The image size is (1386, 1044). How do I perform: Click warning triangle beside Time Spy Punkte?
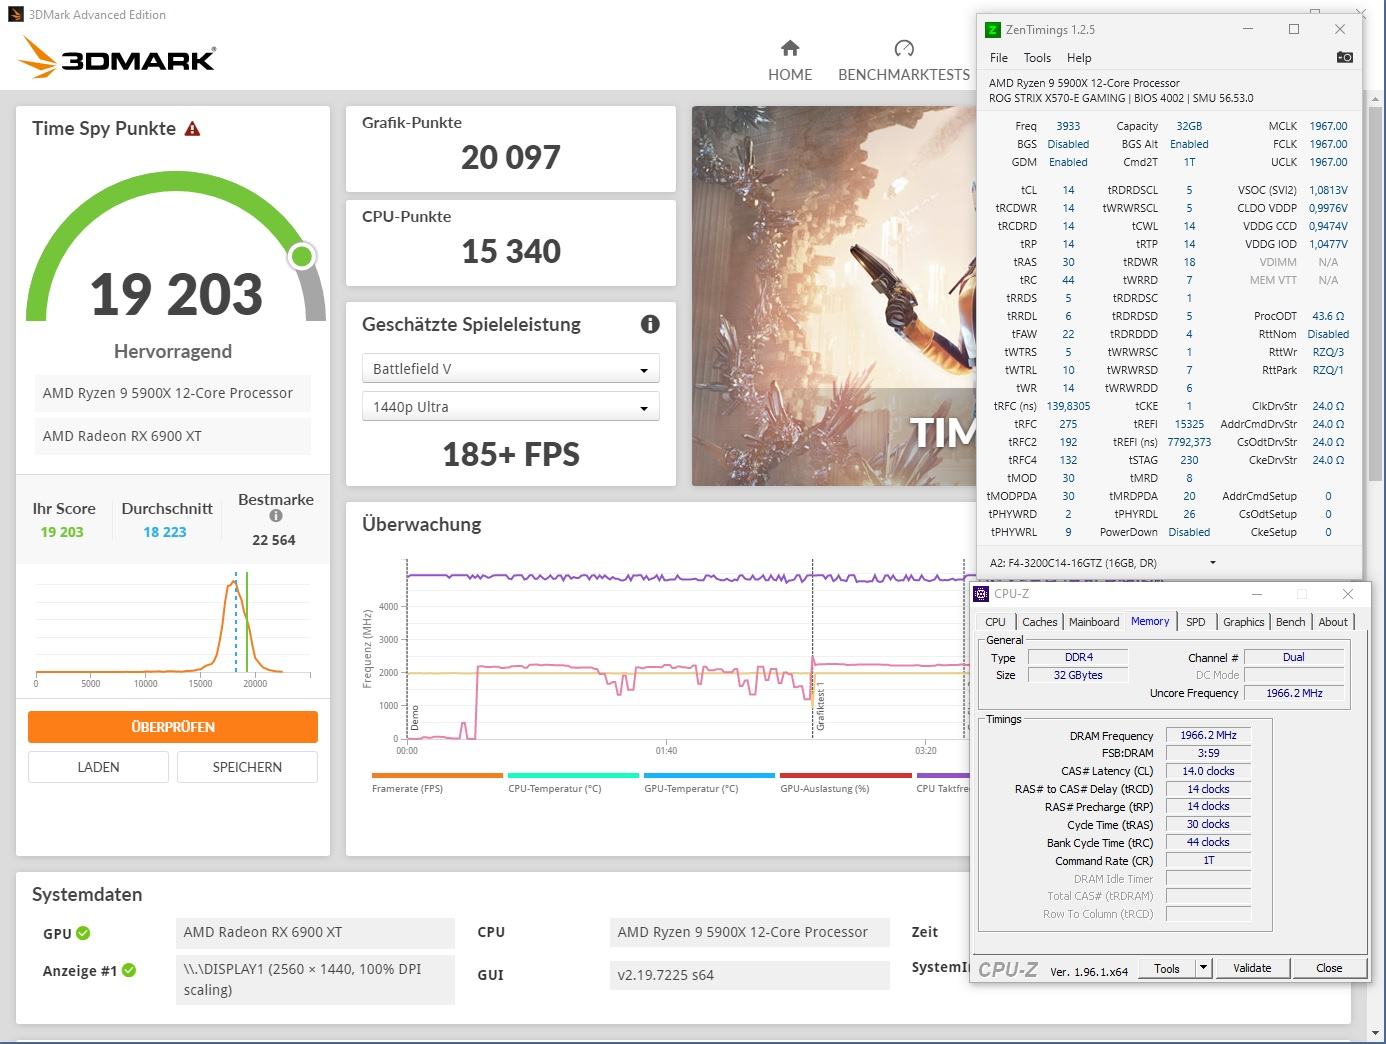pyautogui.click(x=193, y=129)
